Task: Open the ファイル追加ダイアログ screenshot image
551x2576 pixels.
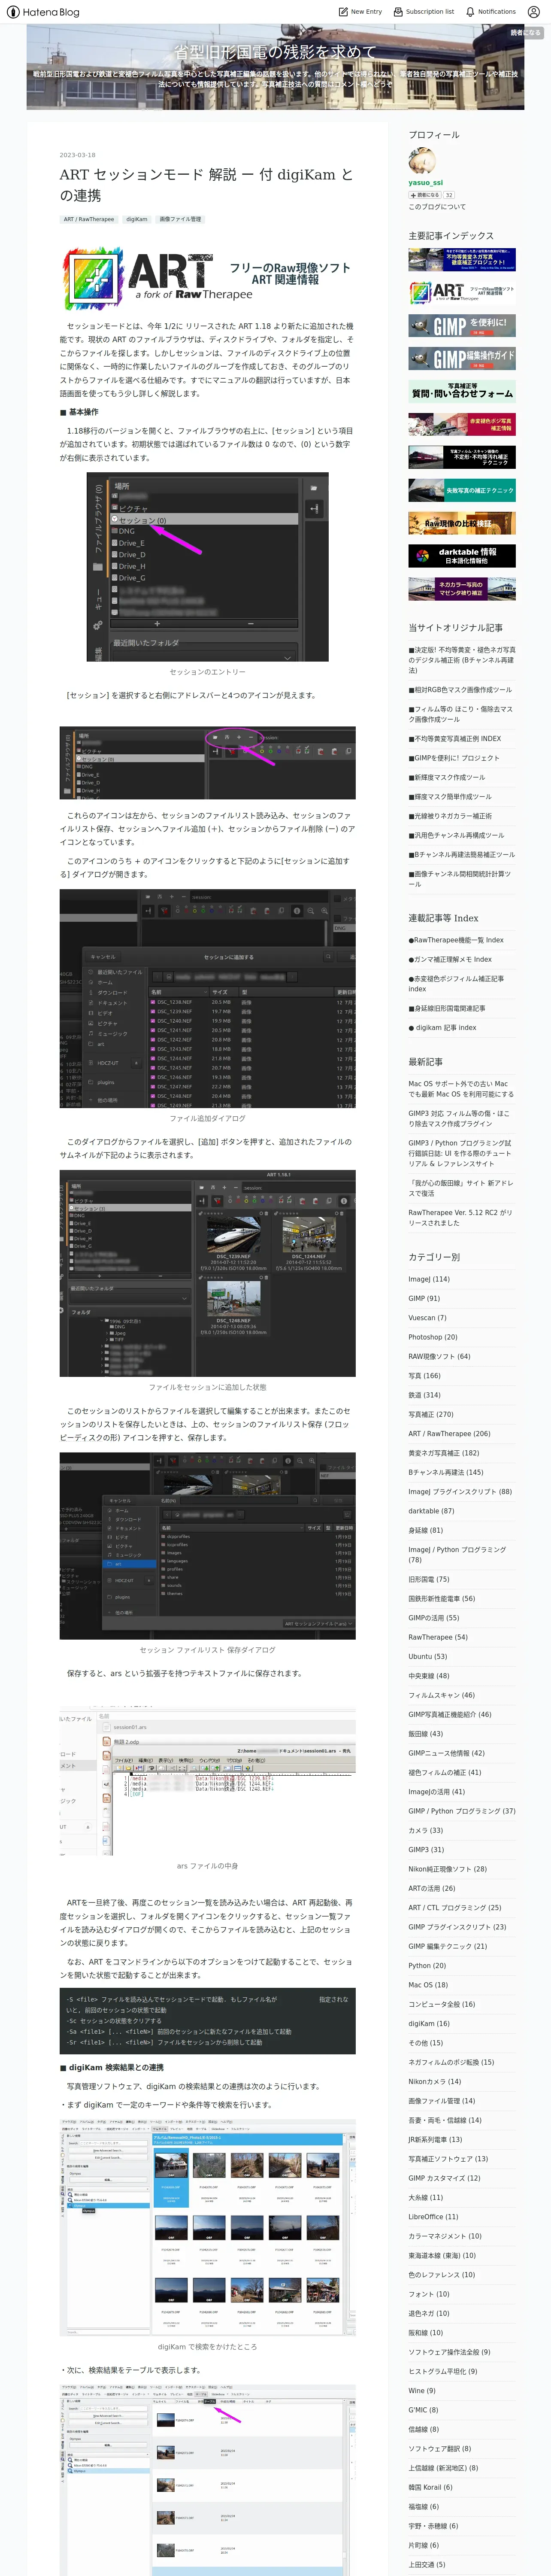Action: pyautogui.click(x=207, y=998)
